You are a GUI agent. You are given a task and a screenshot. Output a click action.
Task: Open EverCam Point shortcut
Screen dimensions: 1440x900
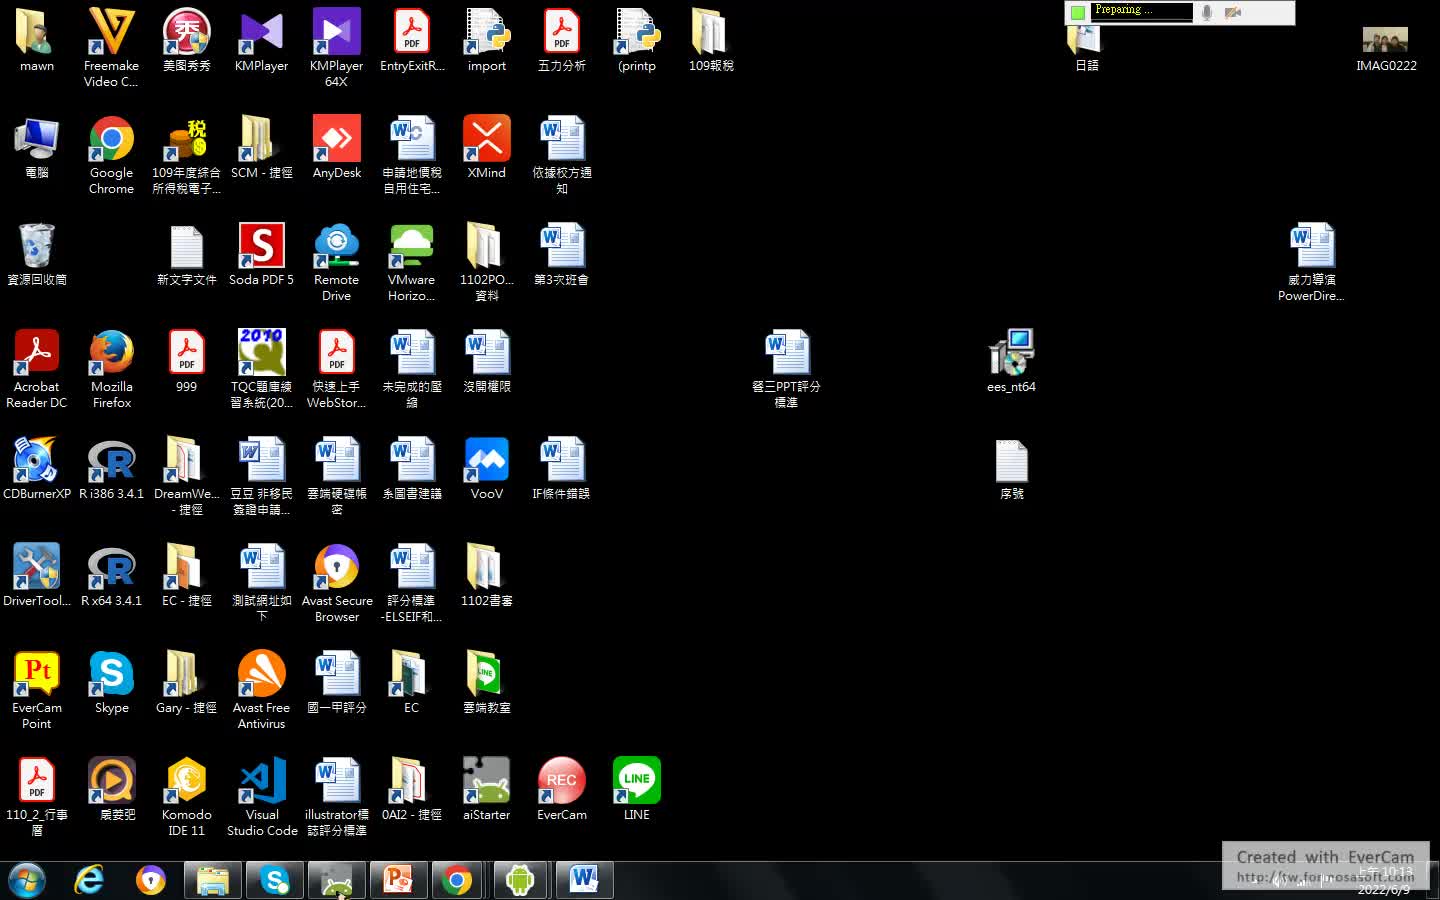36,690
